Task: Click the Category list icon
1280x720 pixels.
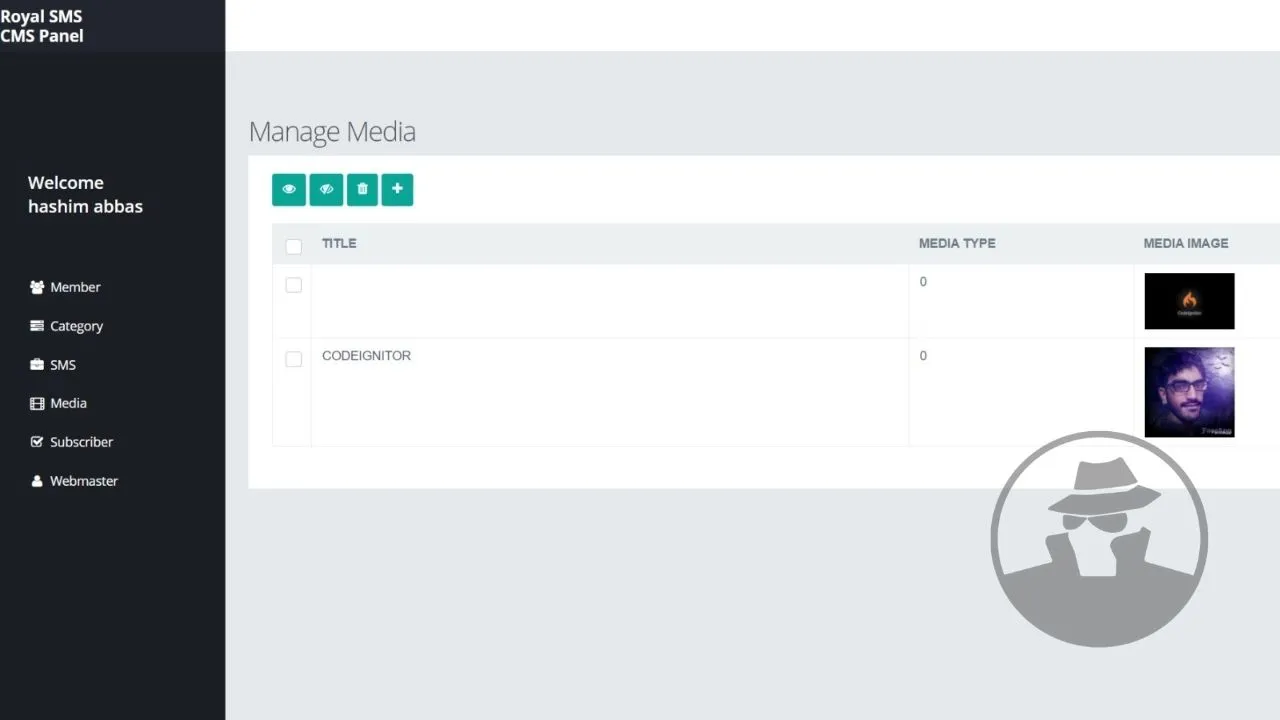Action: [x=37, y=326]
